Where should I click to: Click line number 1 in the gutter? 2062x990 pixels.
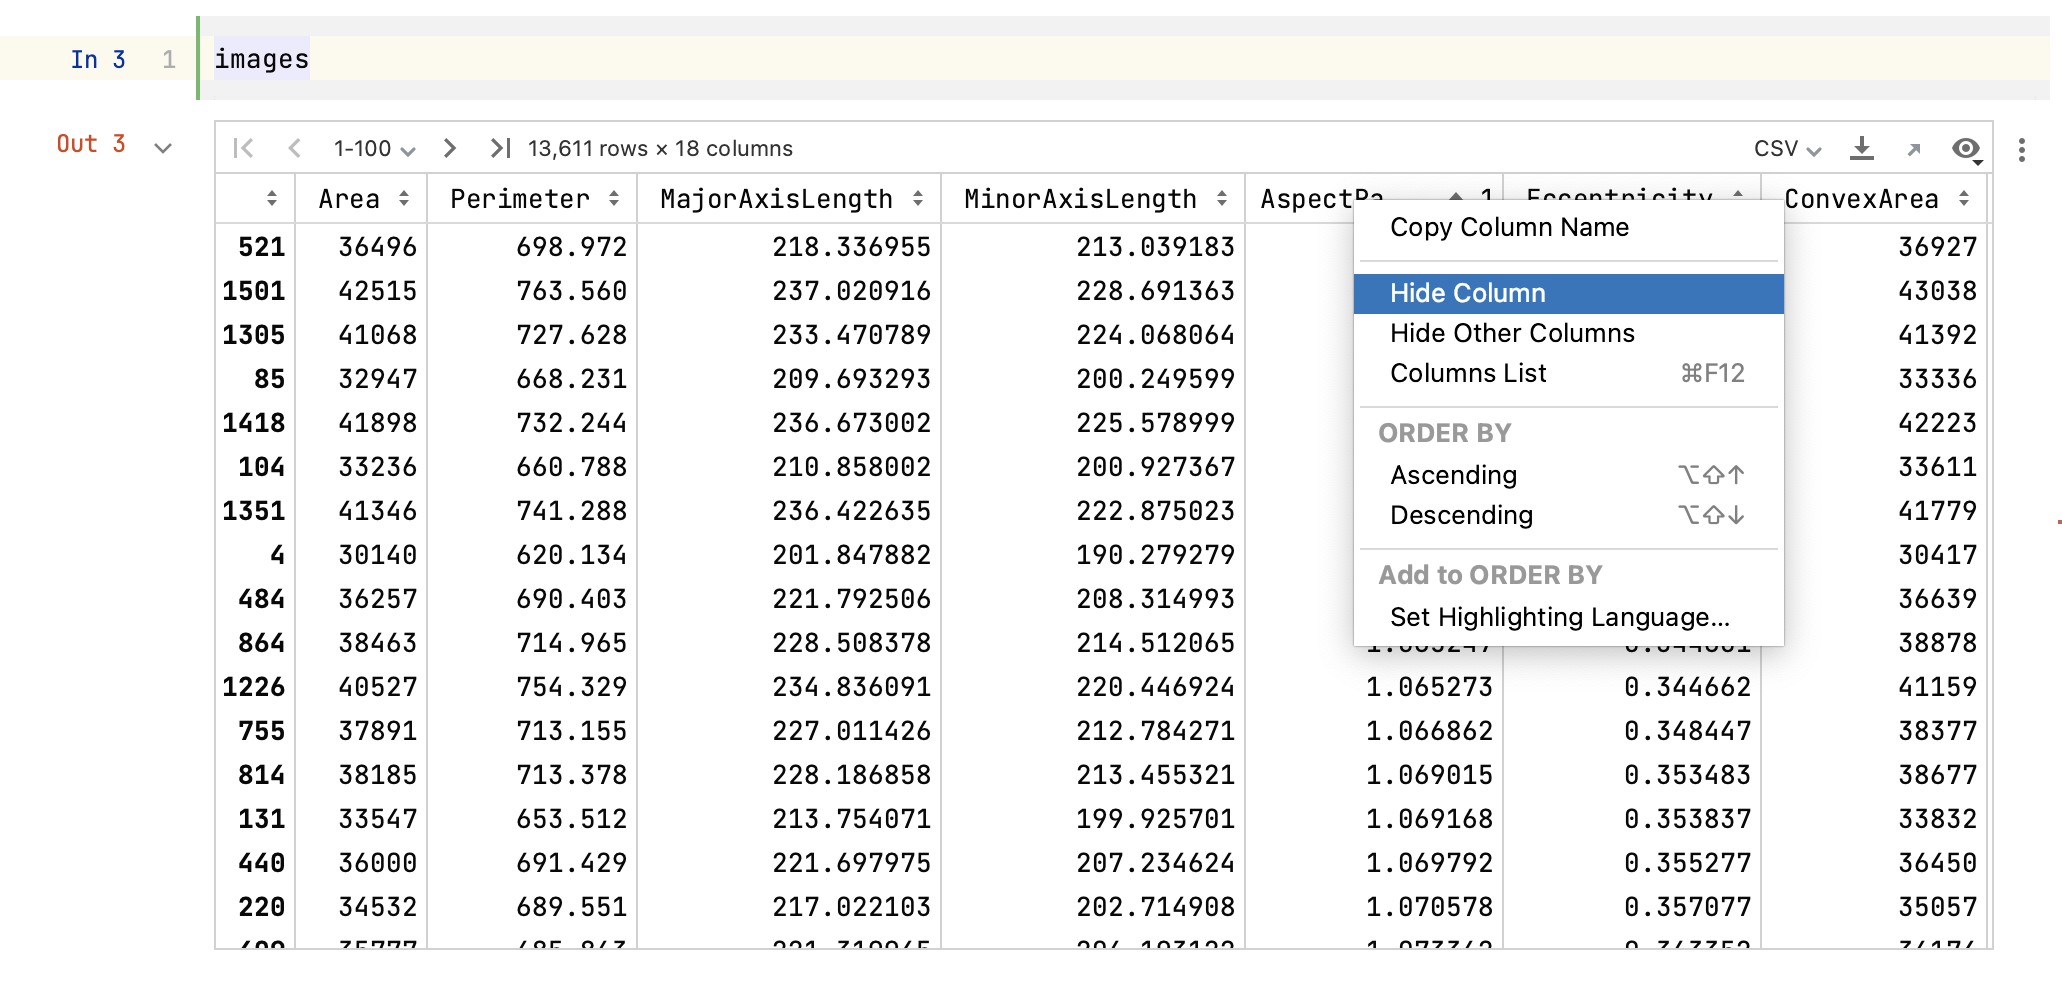(x=169, y=60)
